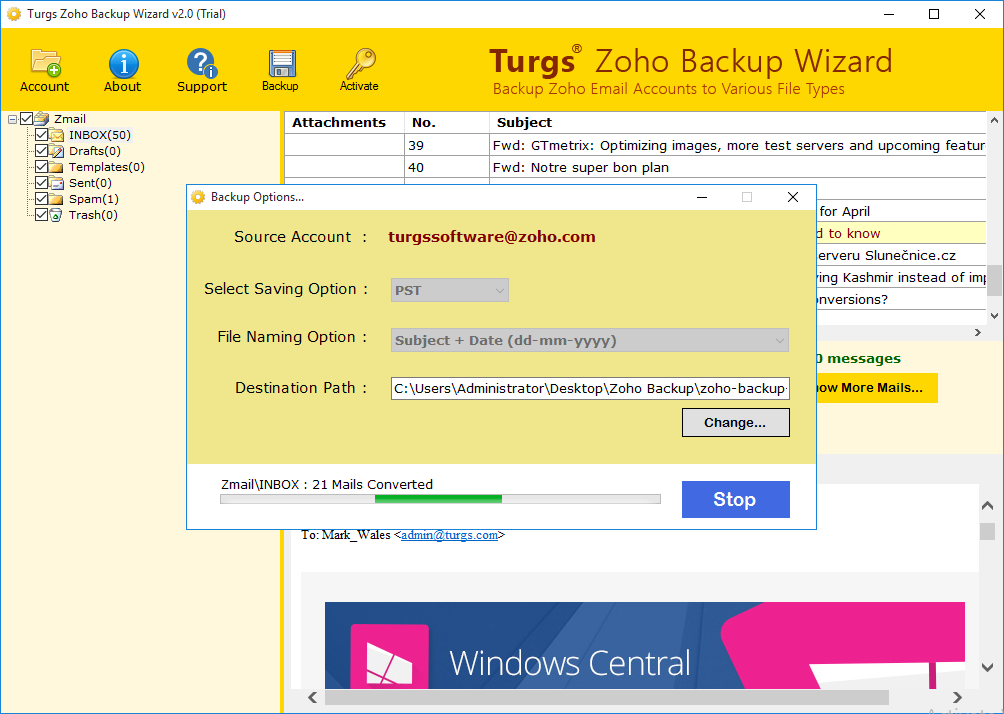Click the preview pane scroll-up arrow

point(987,506)
